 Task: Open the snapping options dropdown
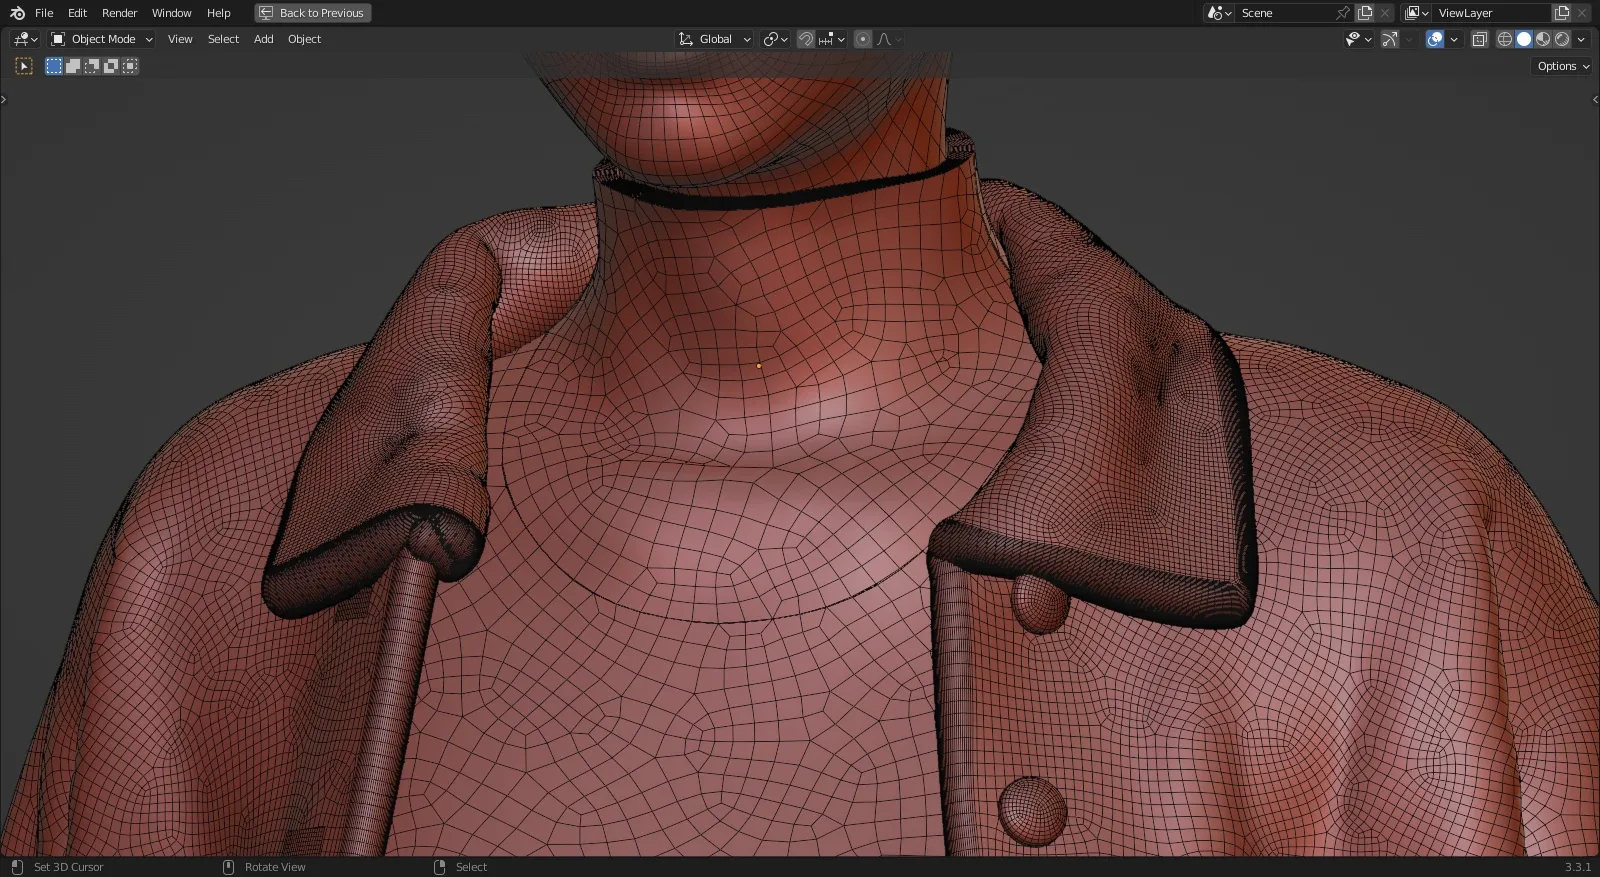pyautogui.click(x=832, y=39)
